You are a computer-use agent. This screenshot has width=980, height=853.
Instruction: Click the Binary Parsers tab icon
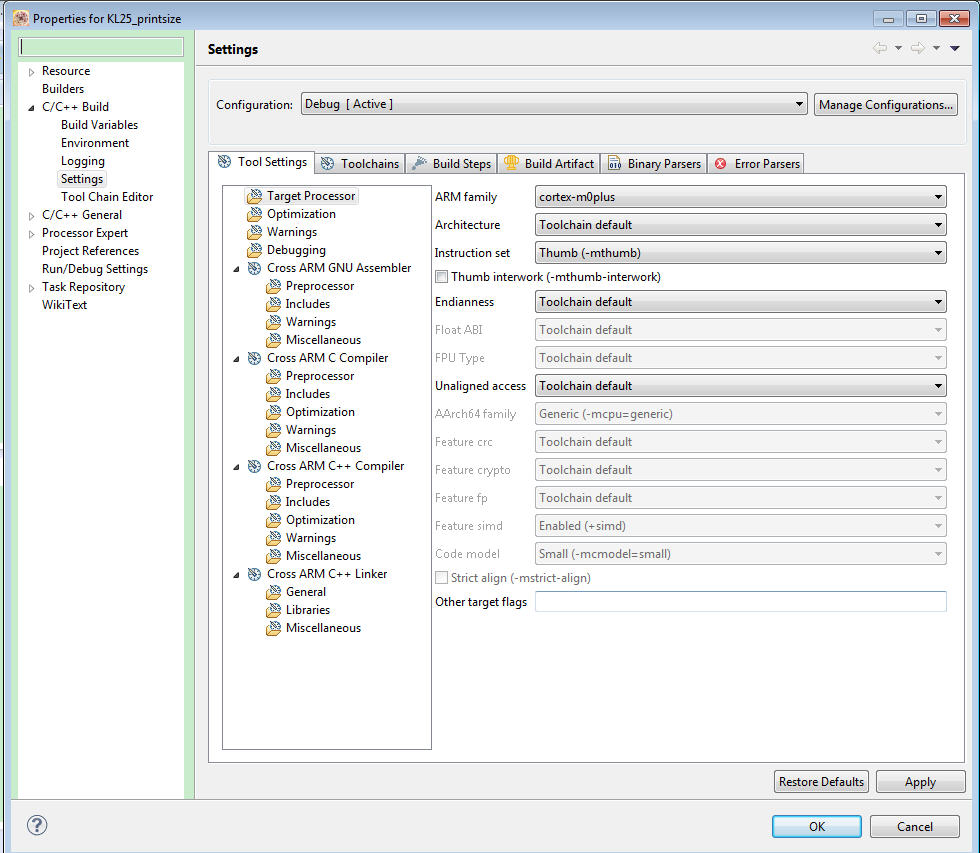614,163
